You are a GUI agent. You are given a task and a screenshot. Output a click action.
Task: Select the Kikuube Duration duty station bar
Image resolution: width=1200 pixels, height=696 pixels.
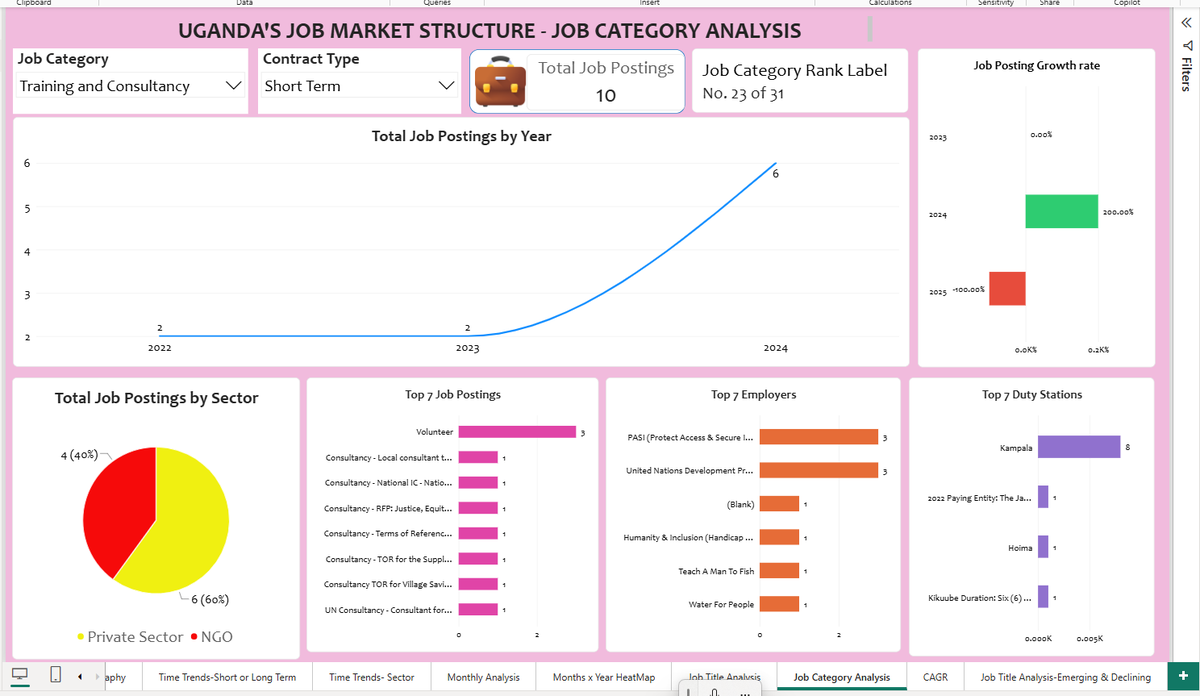pos(1043,597)
